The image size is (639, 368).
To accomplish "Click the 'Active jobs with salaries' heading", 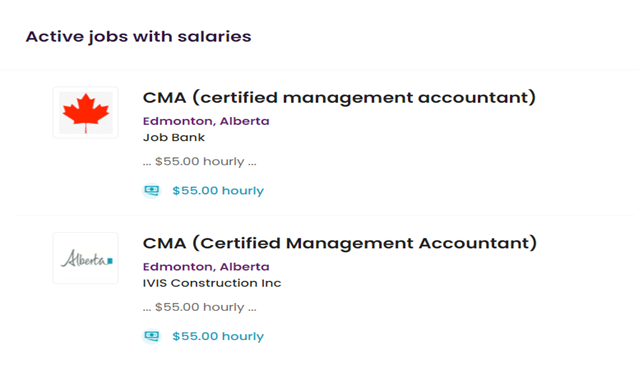I will (x=139, y=37).
